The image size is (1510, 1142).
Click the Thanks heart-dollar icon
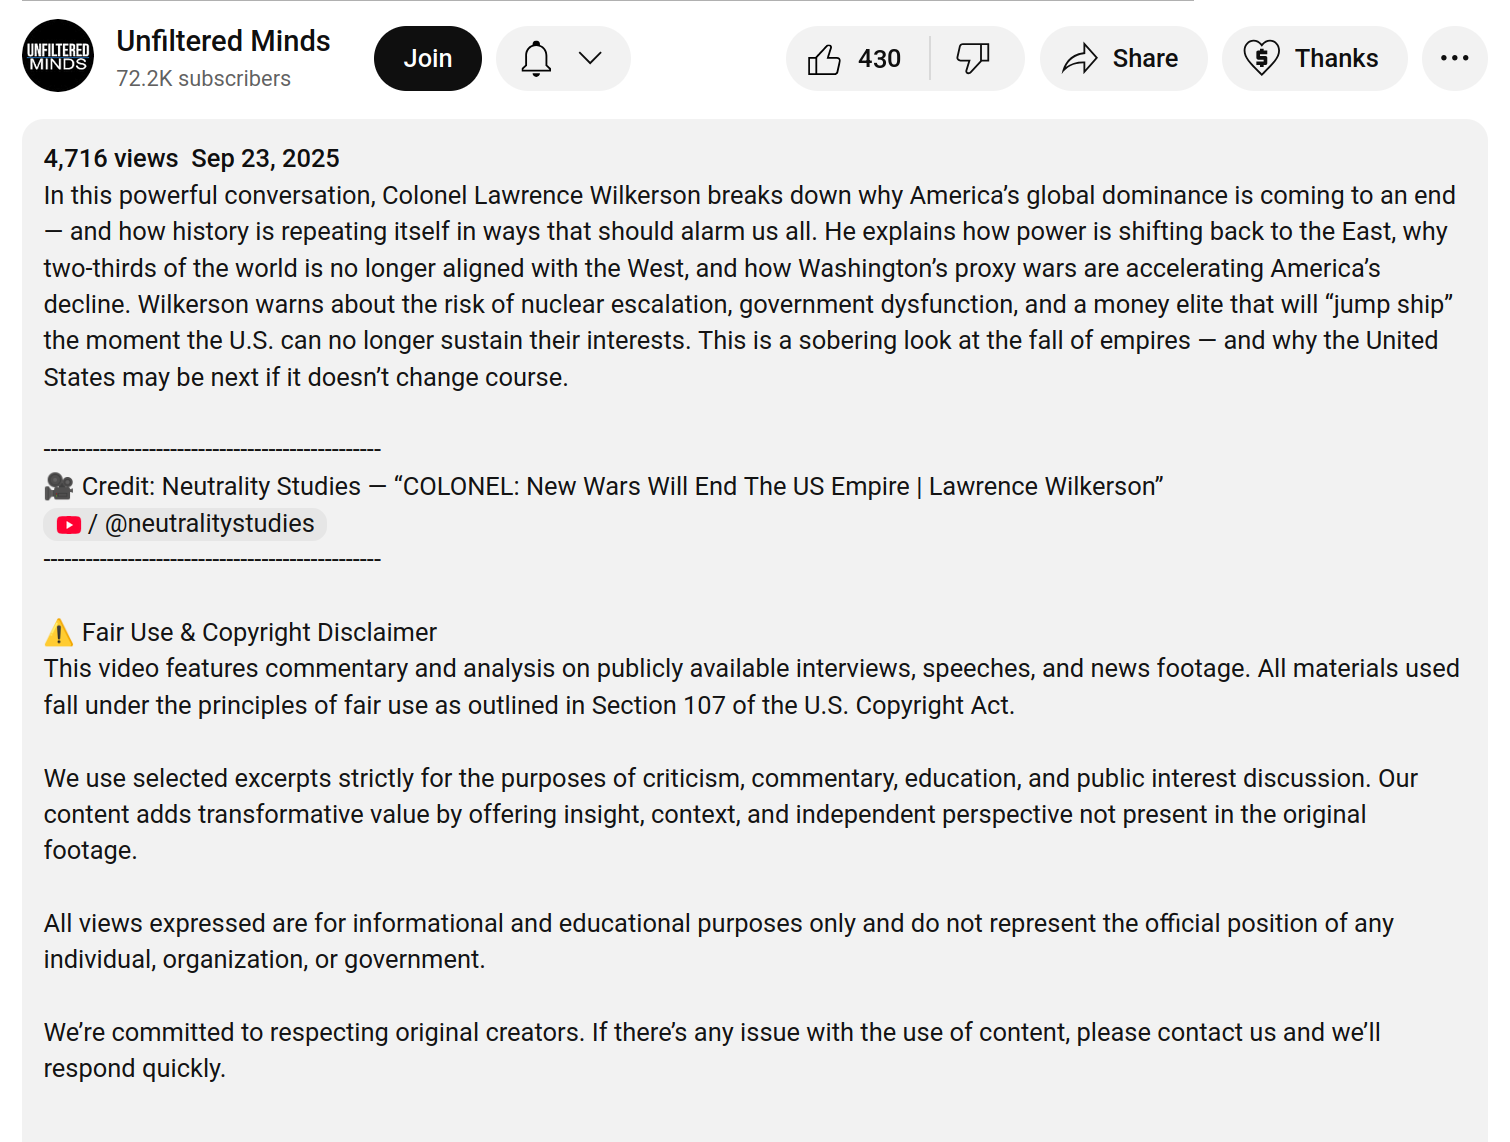pos(1261,59)
